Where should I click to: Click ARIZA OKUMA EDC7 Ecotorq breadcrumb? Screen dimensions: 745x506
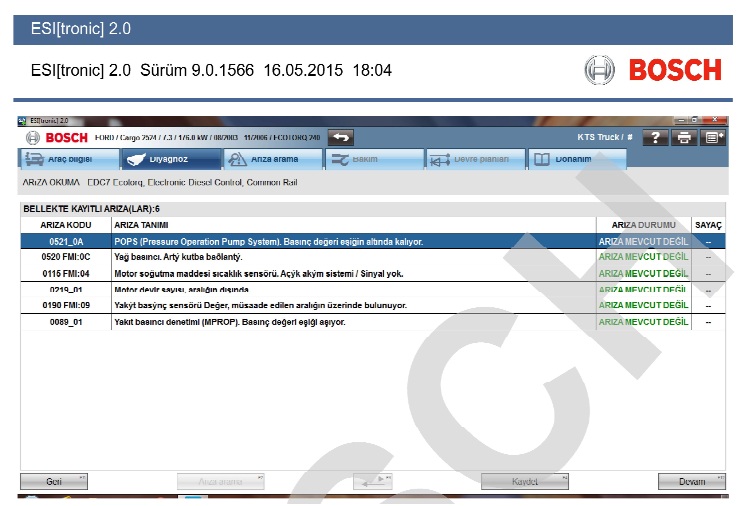[x=160, y=182]
